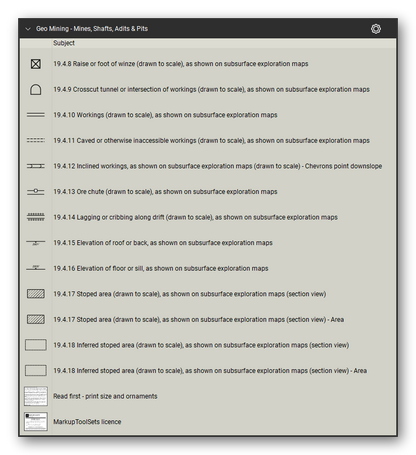
Task: Click 'Read first - print size and ornaments' text
Action: [105, 396]
